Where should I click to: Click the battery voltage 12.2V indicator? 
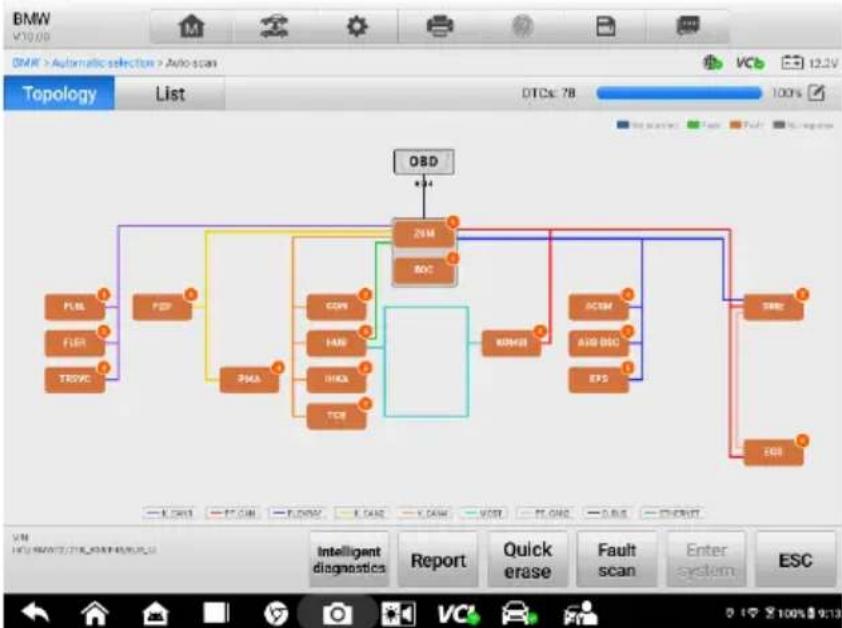809,63
